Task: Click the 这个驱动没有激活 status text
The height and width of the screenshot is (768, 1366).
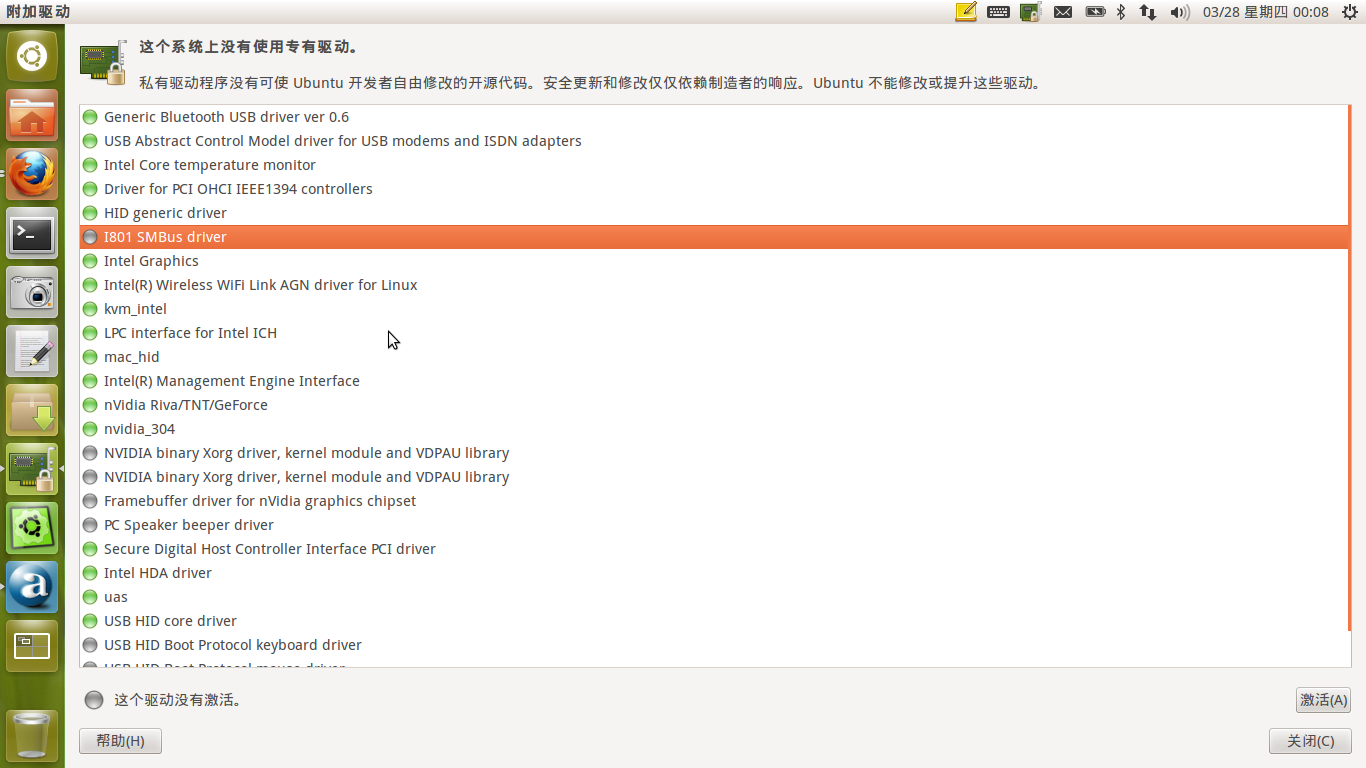Action: [178, 700]
